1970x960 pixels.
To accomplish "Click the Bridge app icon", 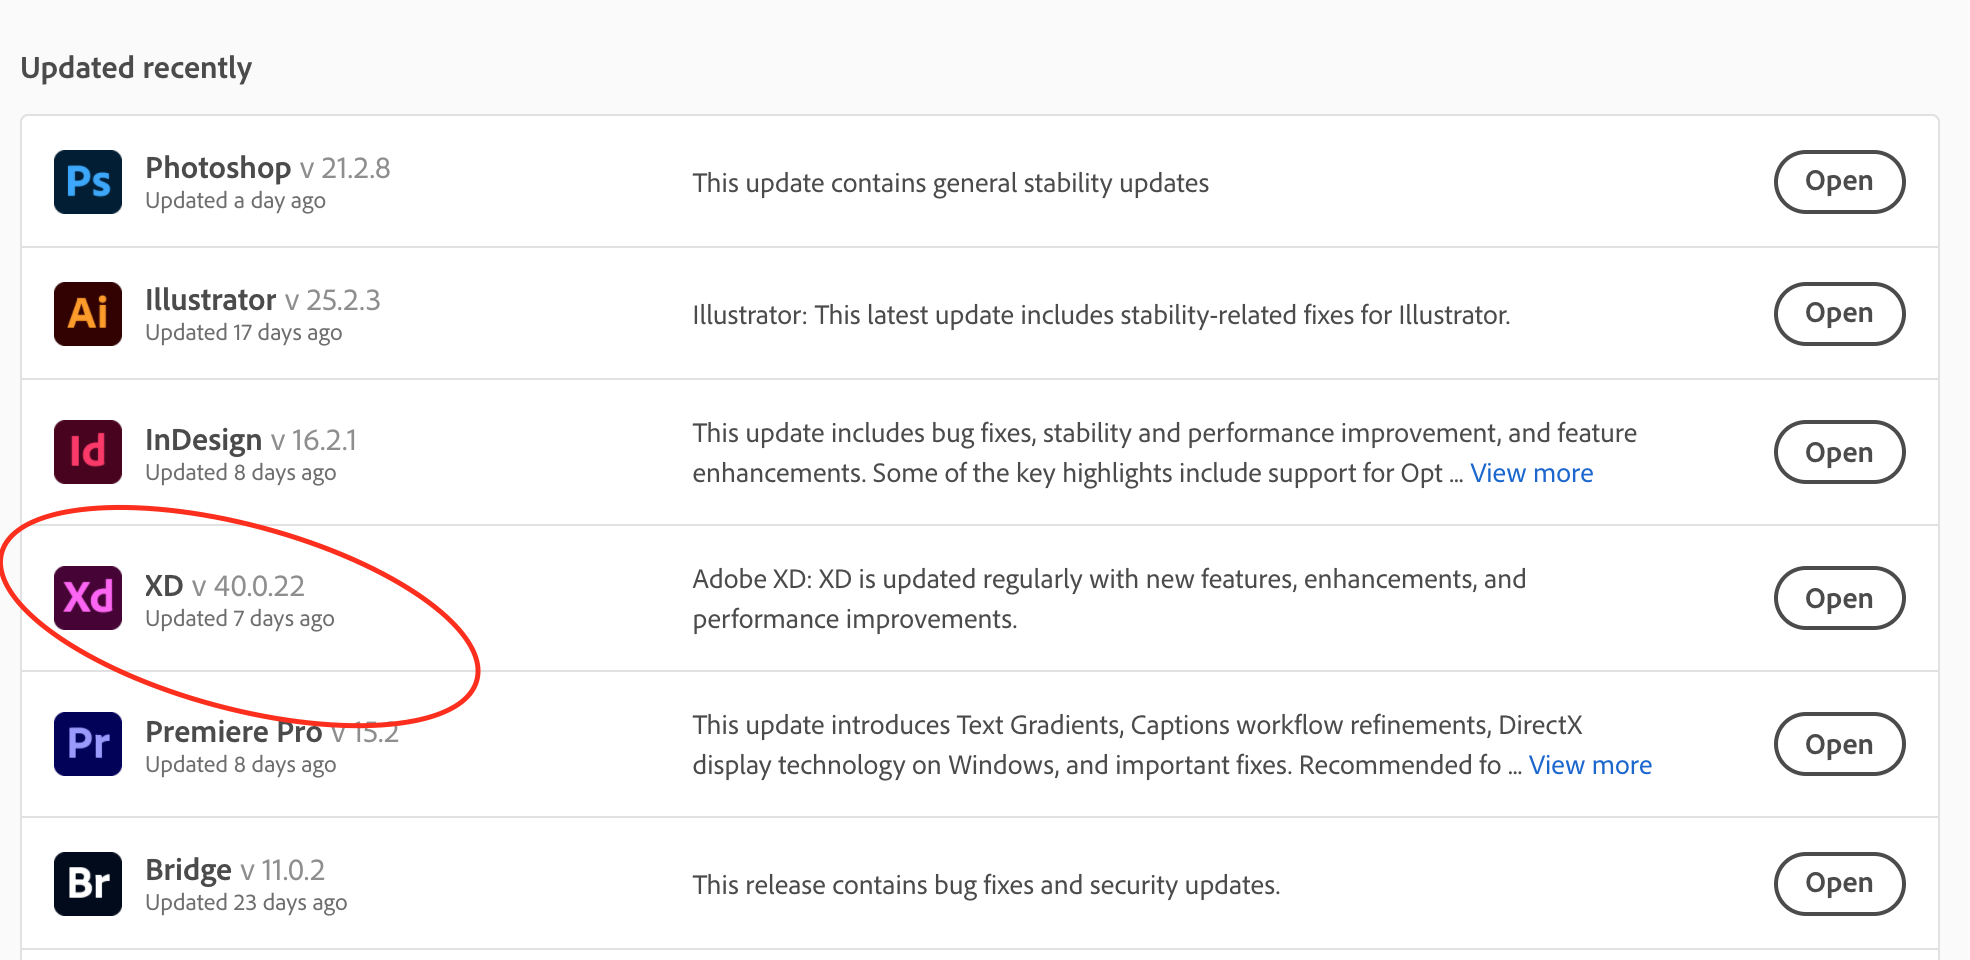I will point(88,884).
